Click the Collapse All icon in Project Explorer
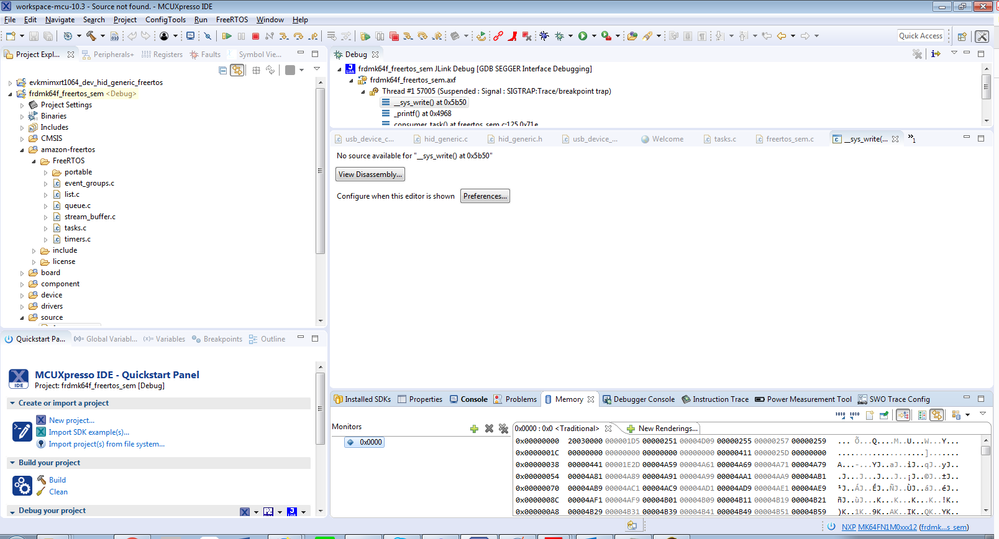 222,70
